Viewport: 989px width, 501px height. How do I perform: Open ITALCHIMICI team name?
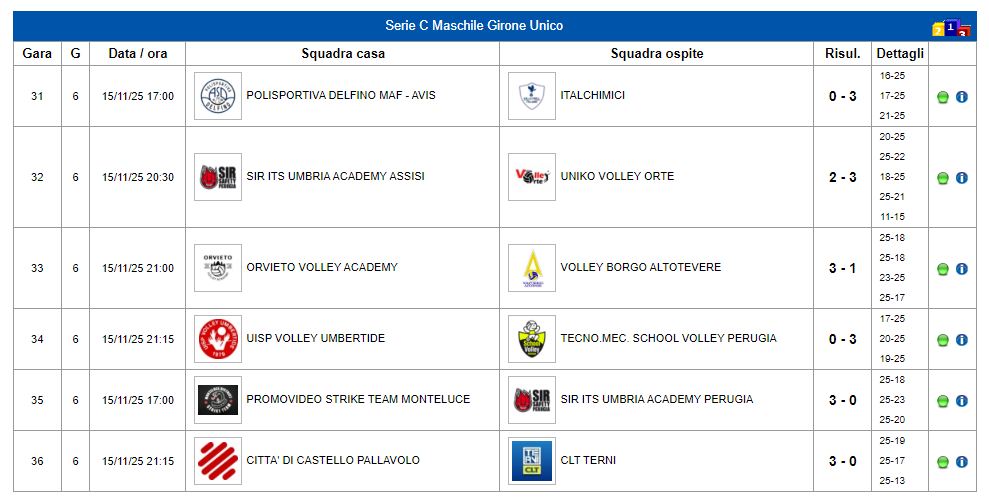point(592,96)
